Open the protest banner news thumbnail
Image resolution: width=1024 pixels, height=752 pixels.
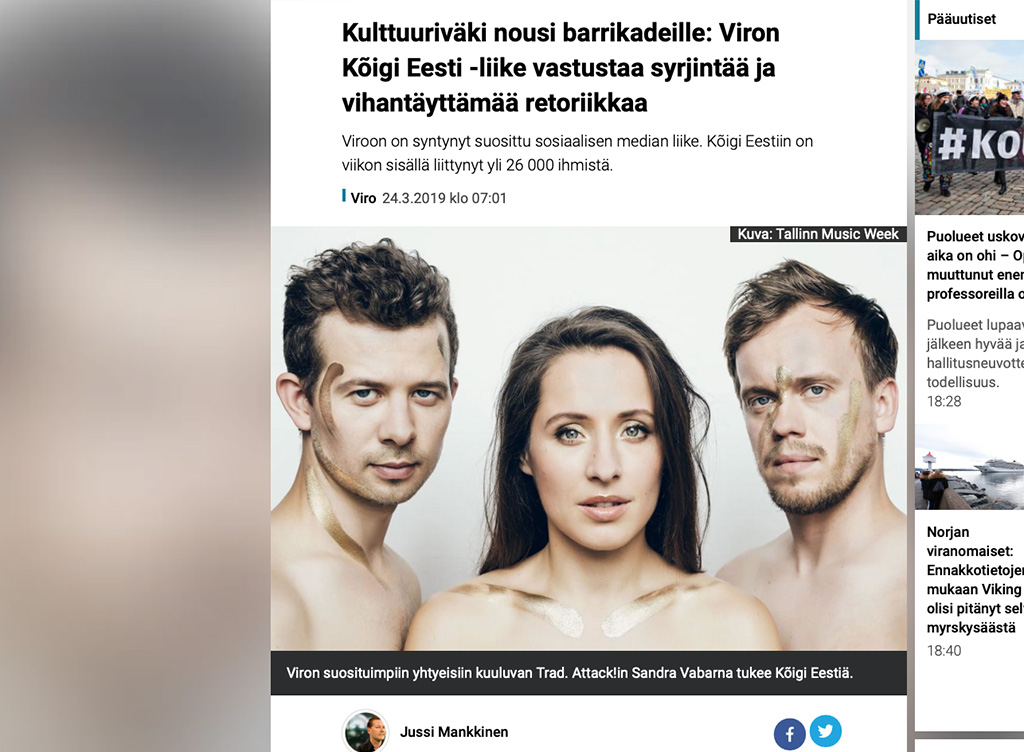point(969,127)
